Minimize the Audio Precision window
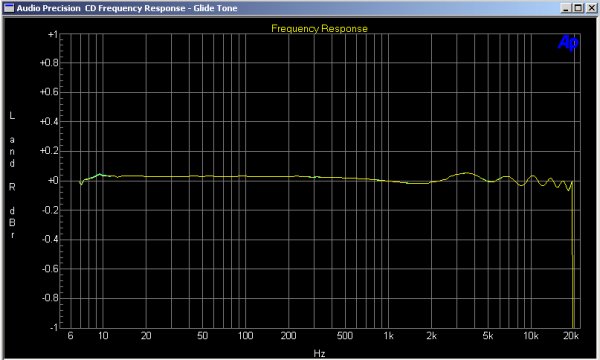 tap(566, 8)
